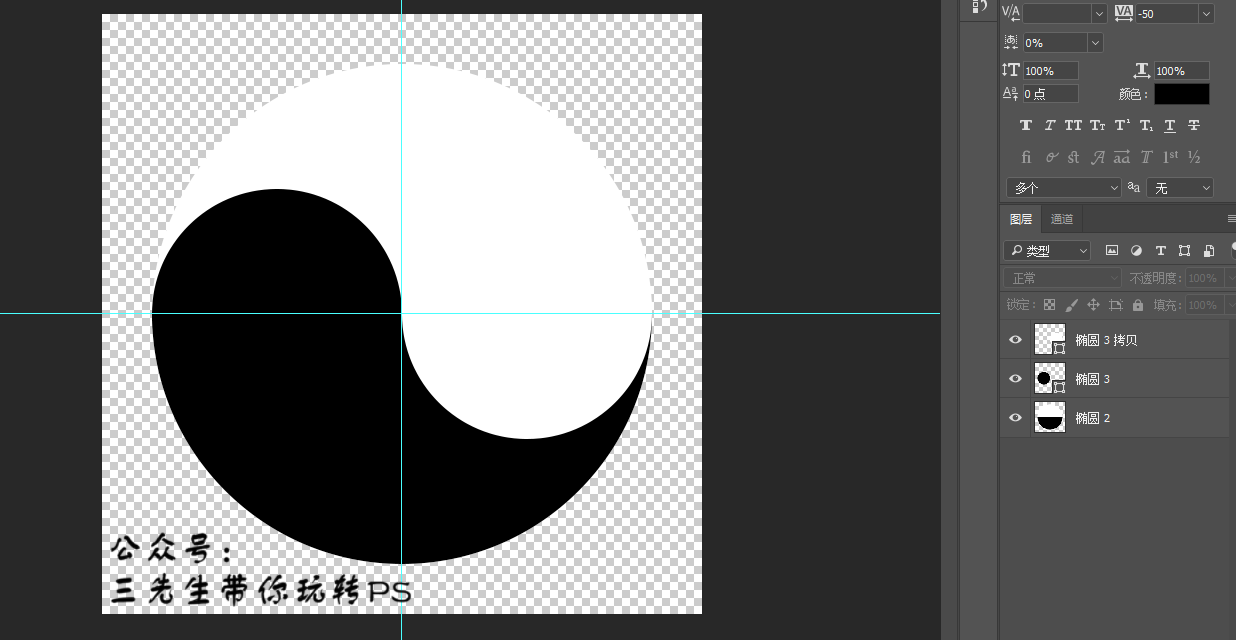Filter layers by shape layer icon
The width and height of the screenshot is (1236, 640).
tap(1184, 251)
